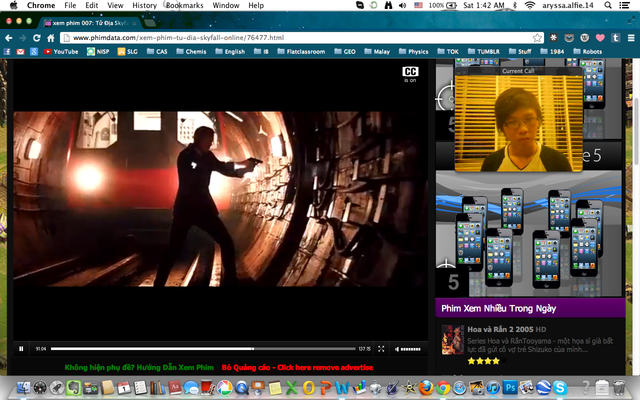Open the Google bookmark icon
The image size is (640, 400).
click(34, 51)
